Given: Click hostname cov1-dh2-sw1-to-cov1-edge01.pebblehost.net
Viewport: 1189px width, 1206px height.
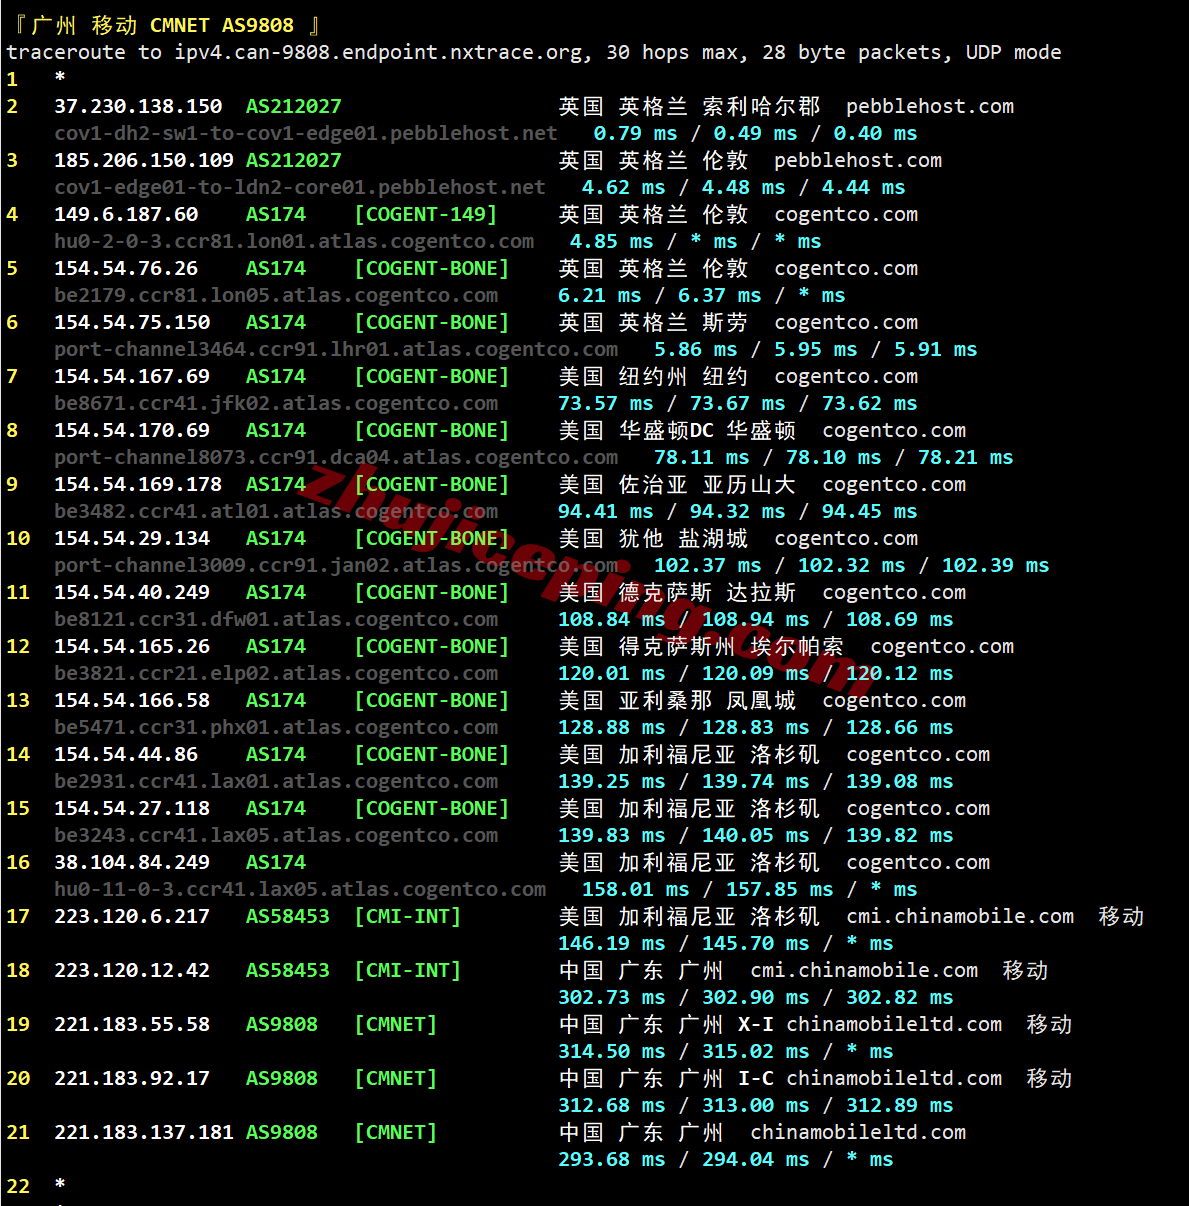Looking at the screenshot, I should tap(305, 133).
